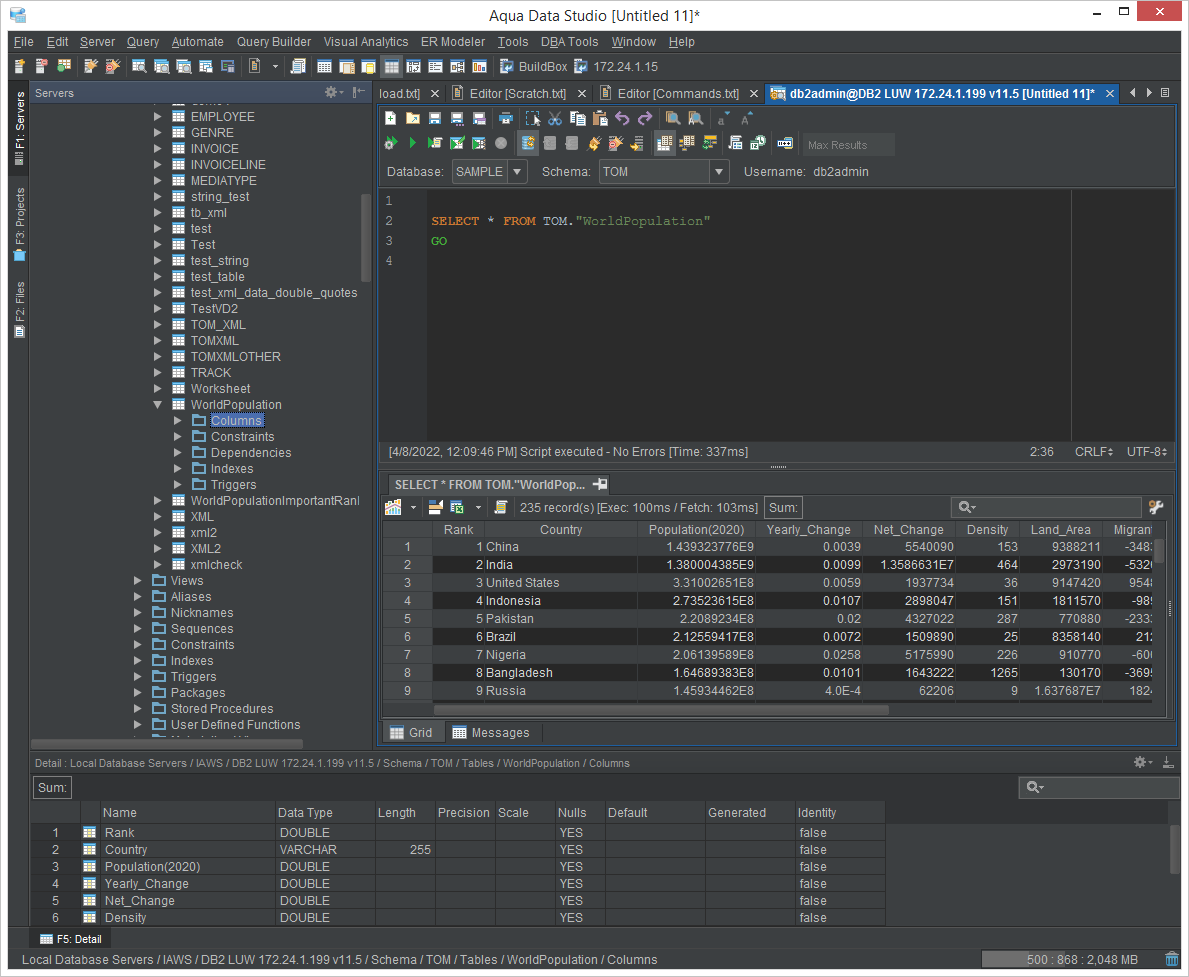Click the Sum button in Detail panel

[52, 787]
